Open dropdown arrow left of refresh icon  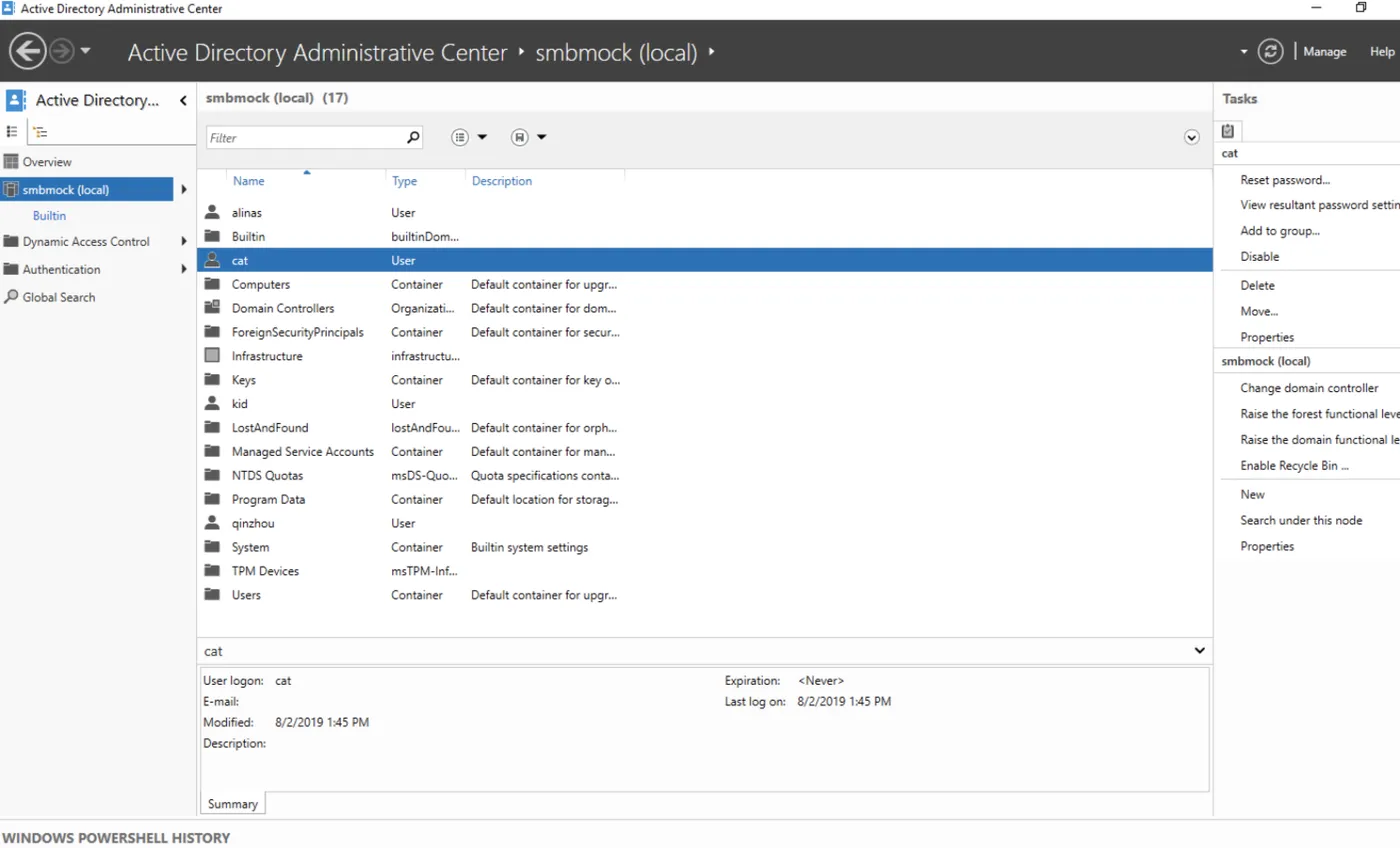1244,51
